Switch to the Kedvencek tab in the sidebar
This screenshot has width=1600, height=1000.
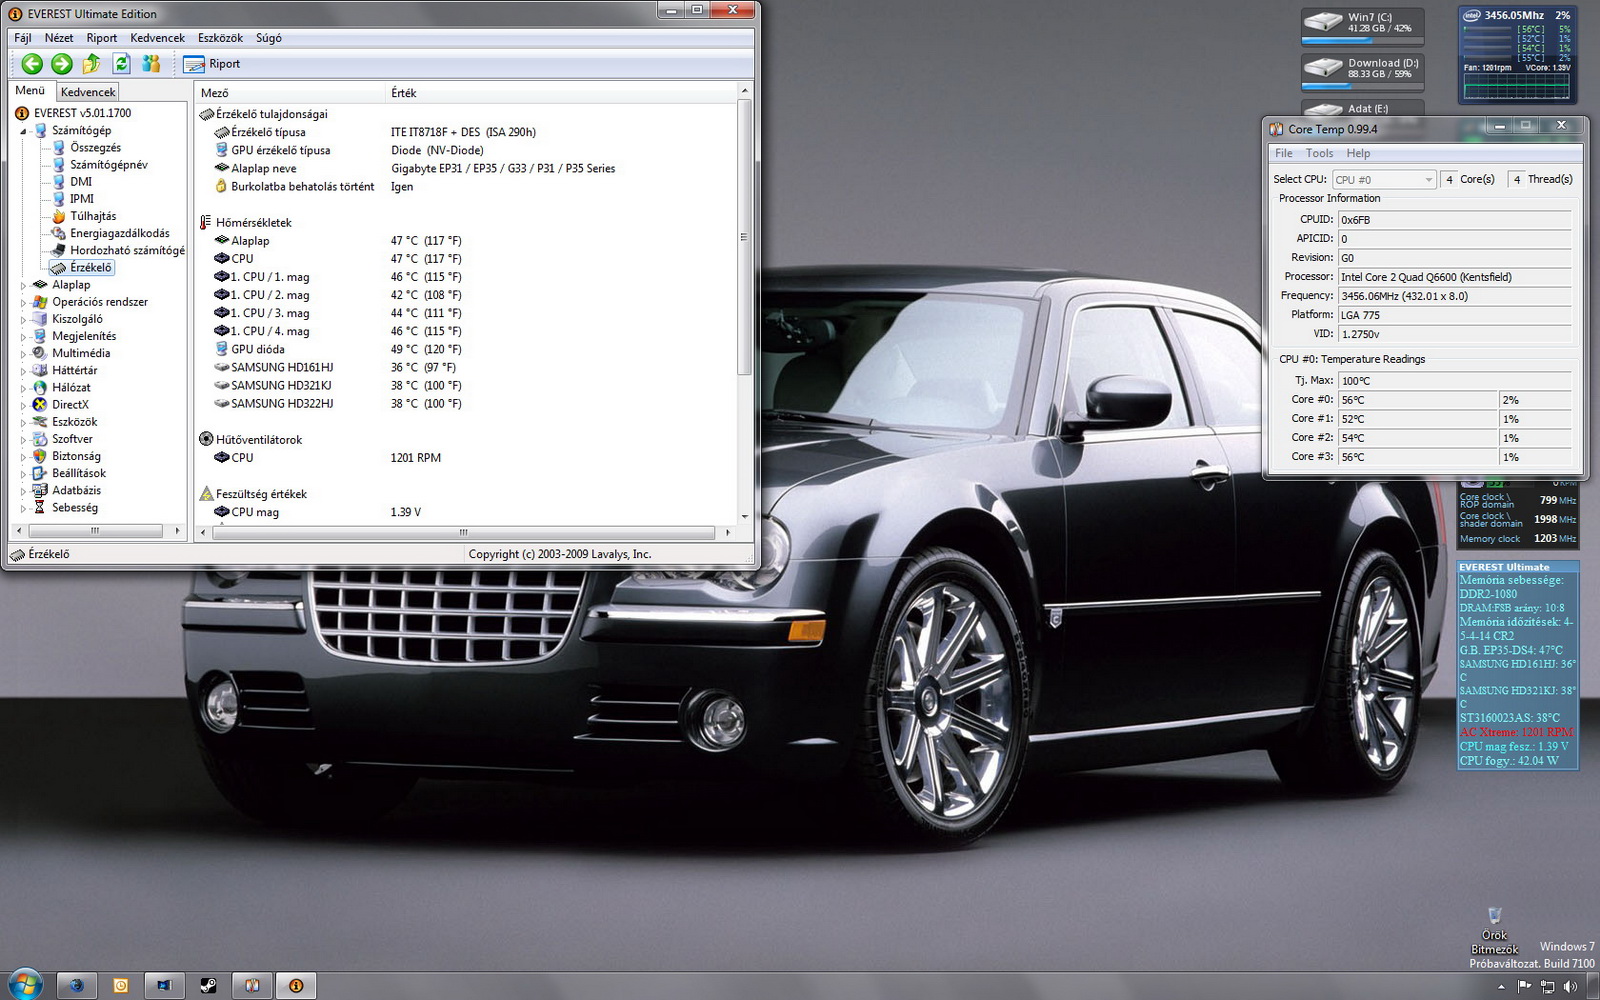click(88, 92)
